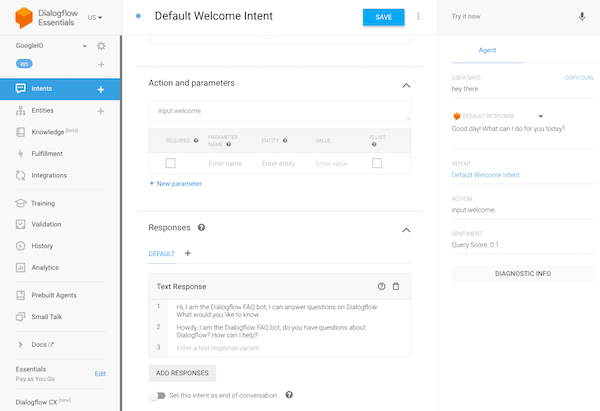Check the REQUIRED parameter checkbox
The width and height of the screenshot is (600, 411).
[170, 163]
